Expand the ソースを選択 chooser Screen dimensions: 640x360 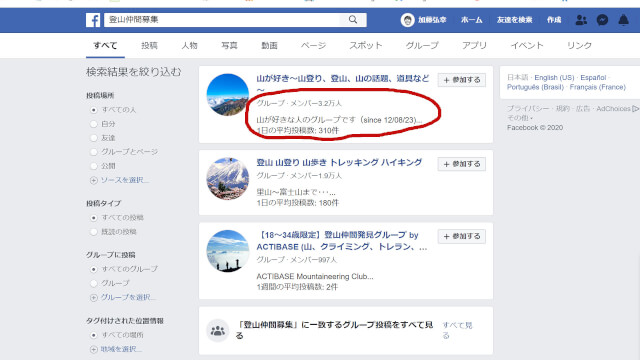coord(125,180)
